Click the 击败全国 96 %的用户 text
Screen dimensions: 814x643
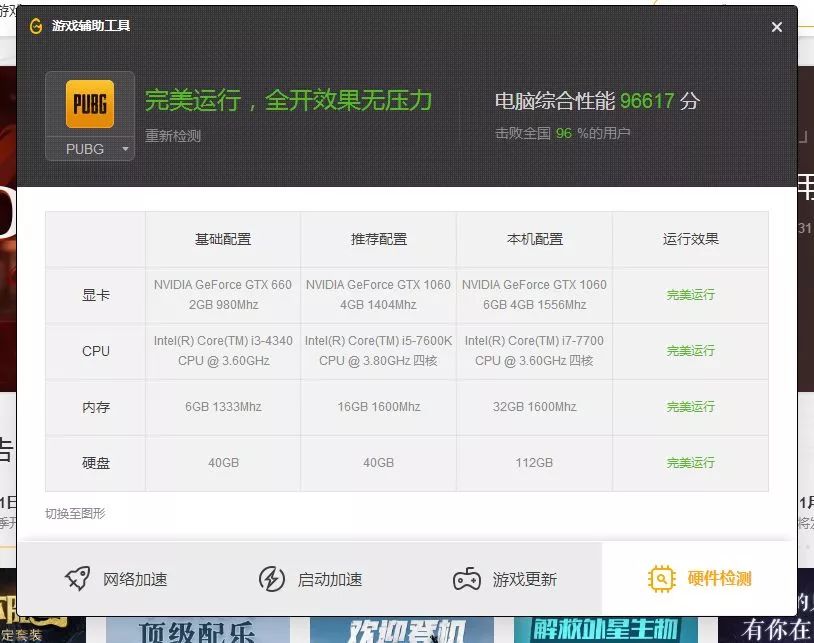[563, 133]
